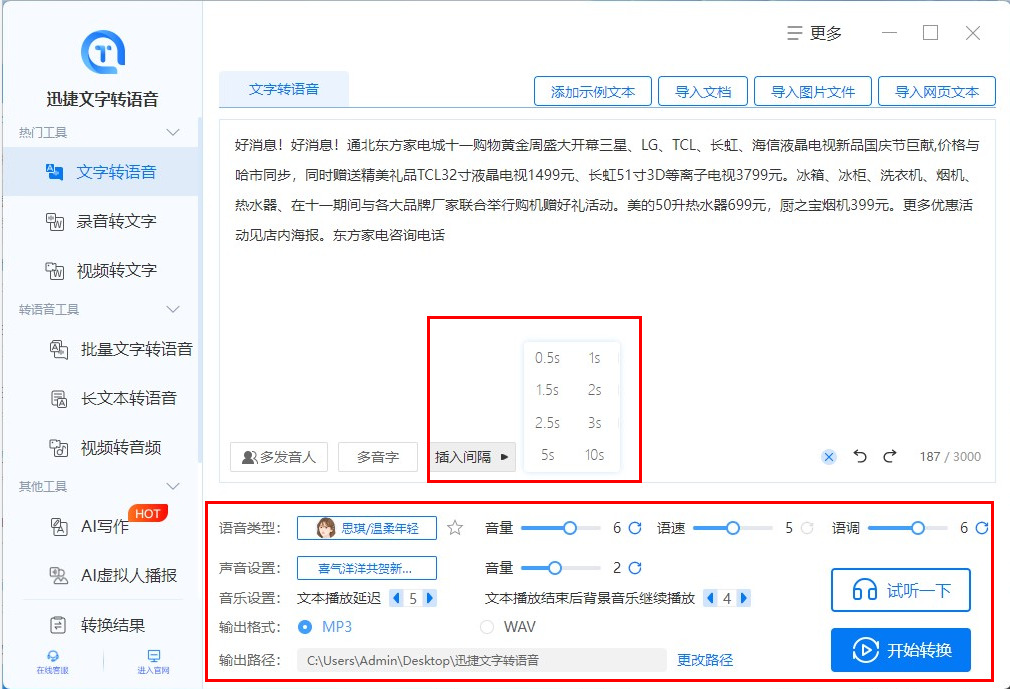The height and width of the screenshot is (689, 1010).
Task: Insert a 5s pause
Action: pyautogui.click(x=548, y=455)
